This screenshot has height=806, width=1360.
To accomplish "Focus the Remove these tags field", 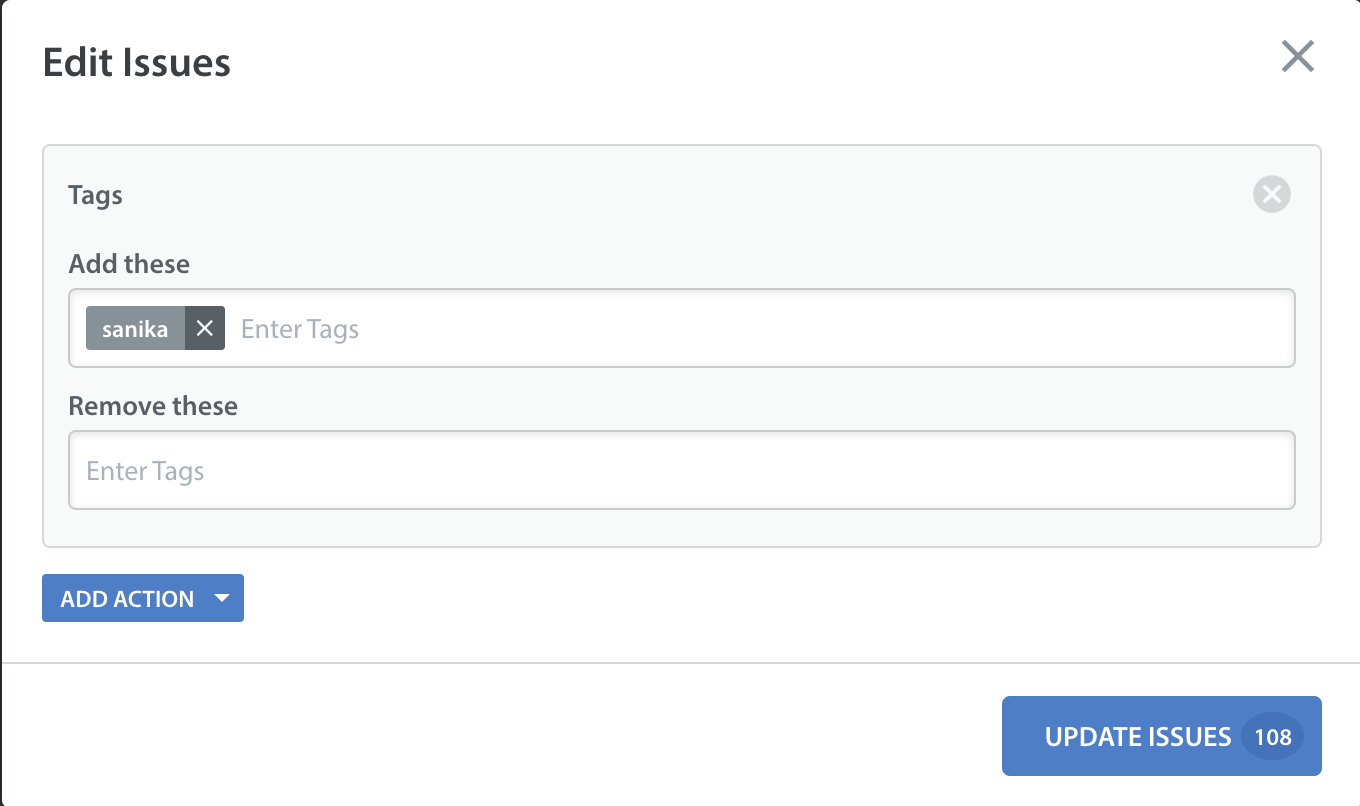I will (682, 470).
